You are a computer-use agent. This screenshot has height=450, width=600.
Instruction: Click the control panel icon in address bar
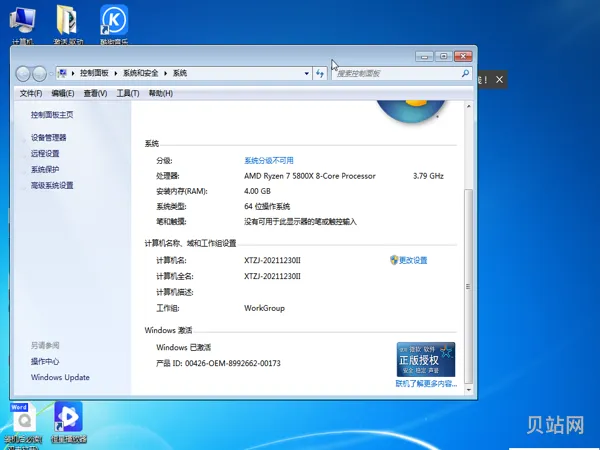(62, 73)
